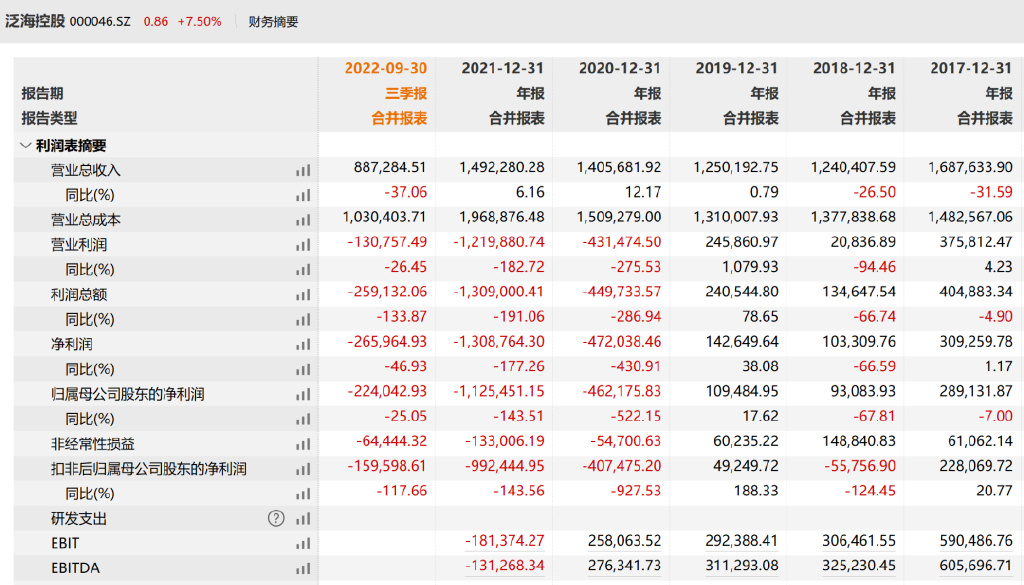Click the 三季报 report type label

(406, 93)
